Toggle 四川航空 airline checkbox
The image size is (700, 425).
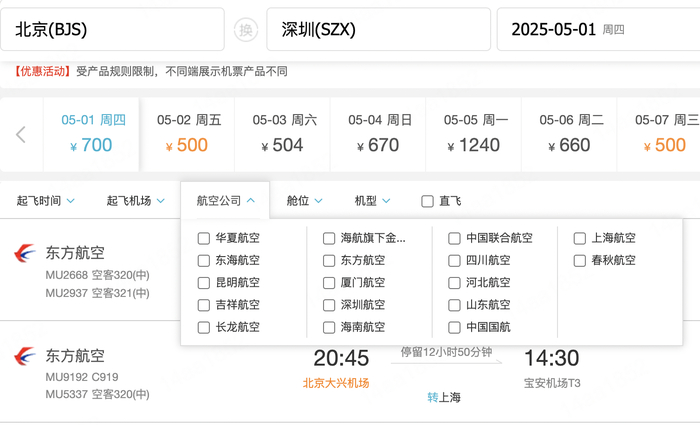pyautogui.click(x=454, y=261)
